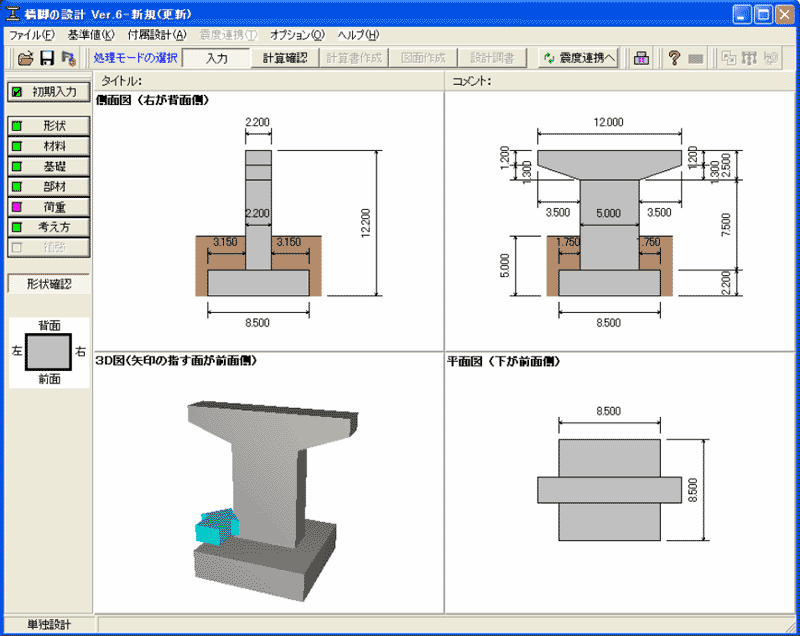Click the 前面 label on orientation diagram
Screen dimensions: 800x636
[x=49, y=378]
